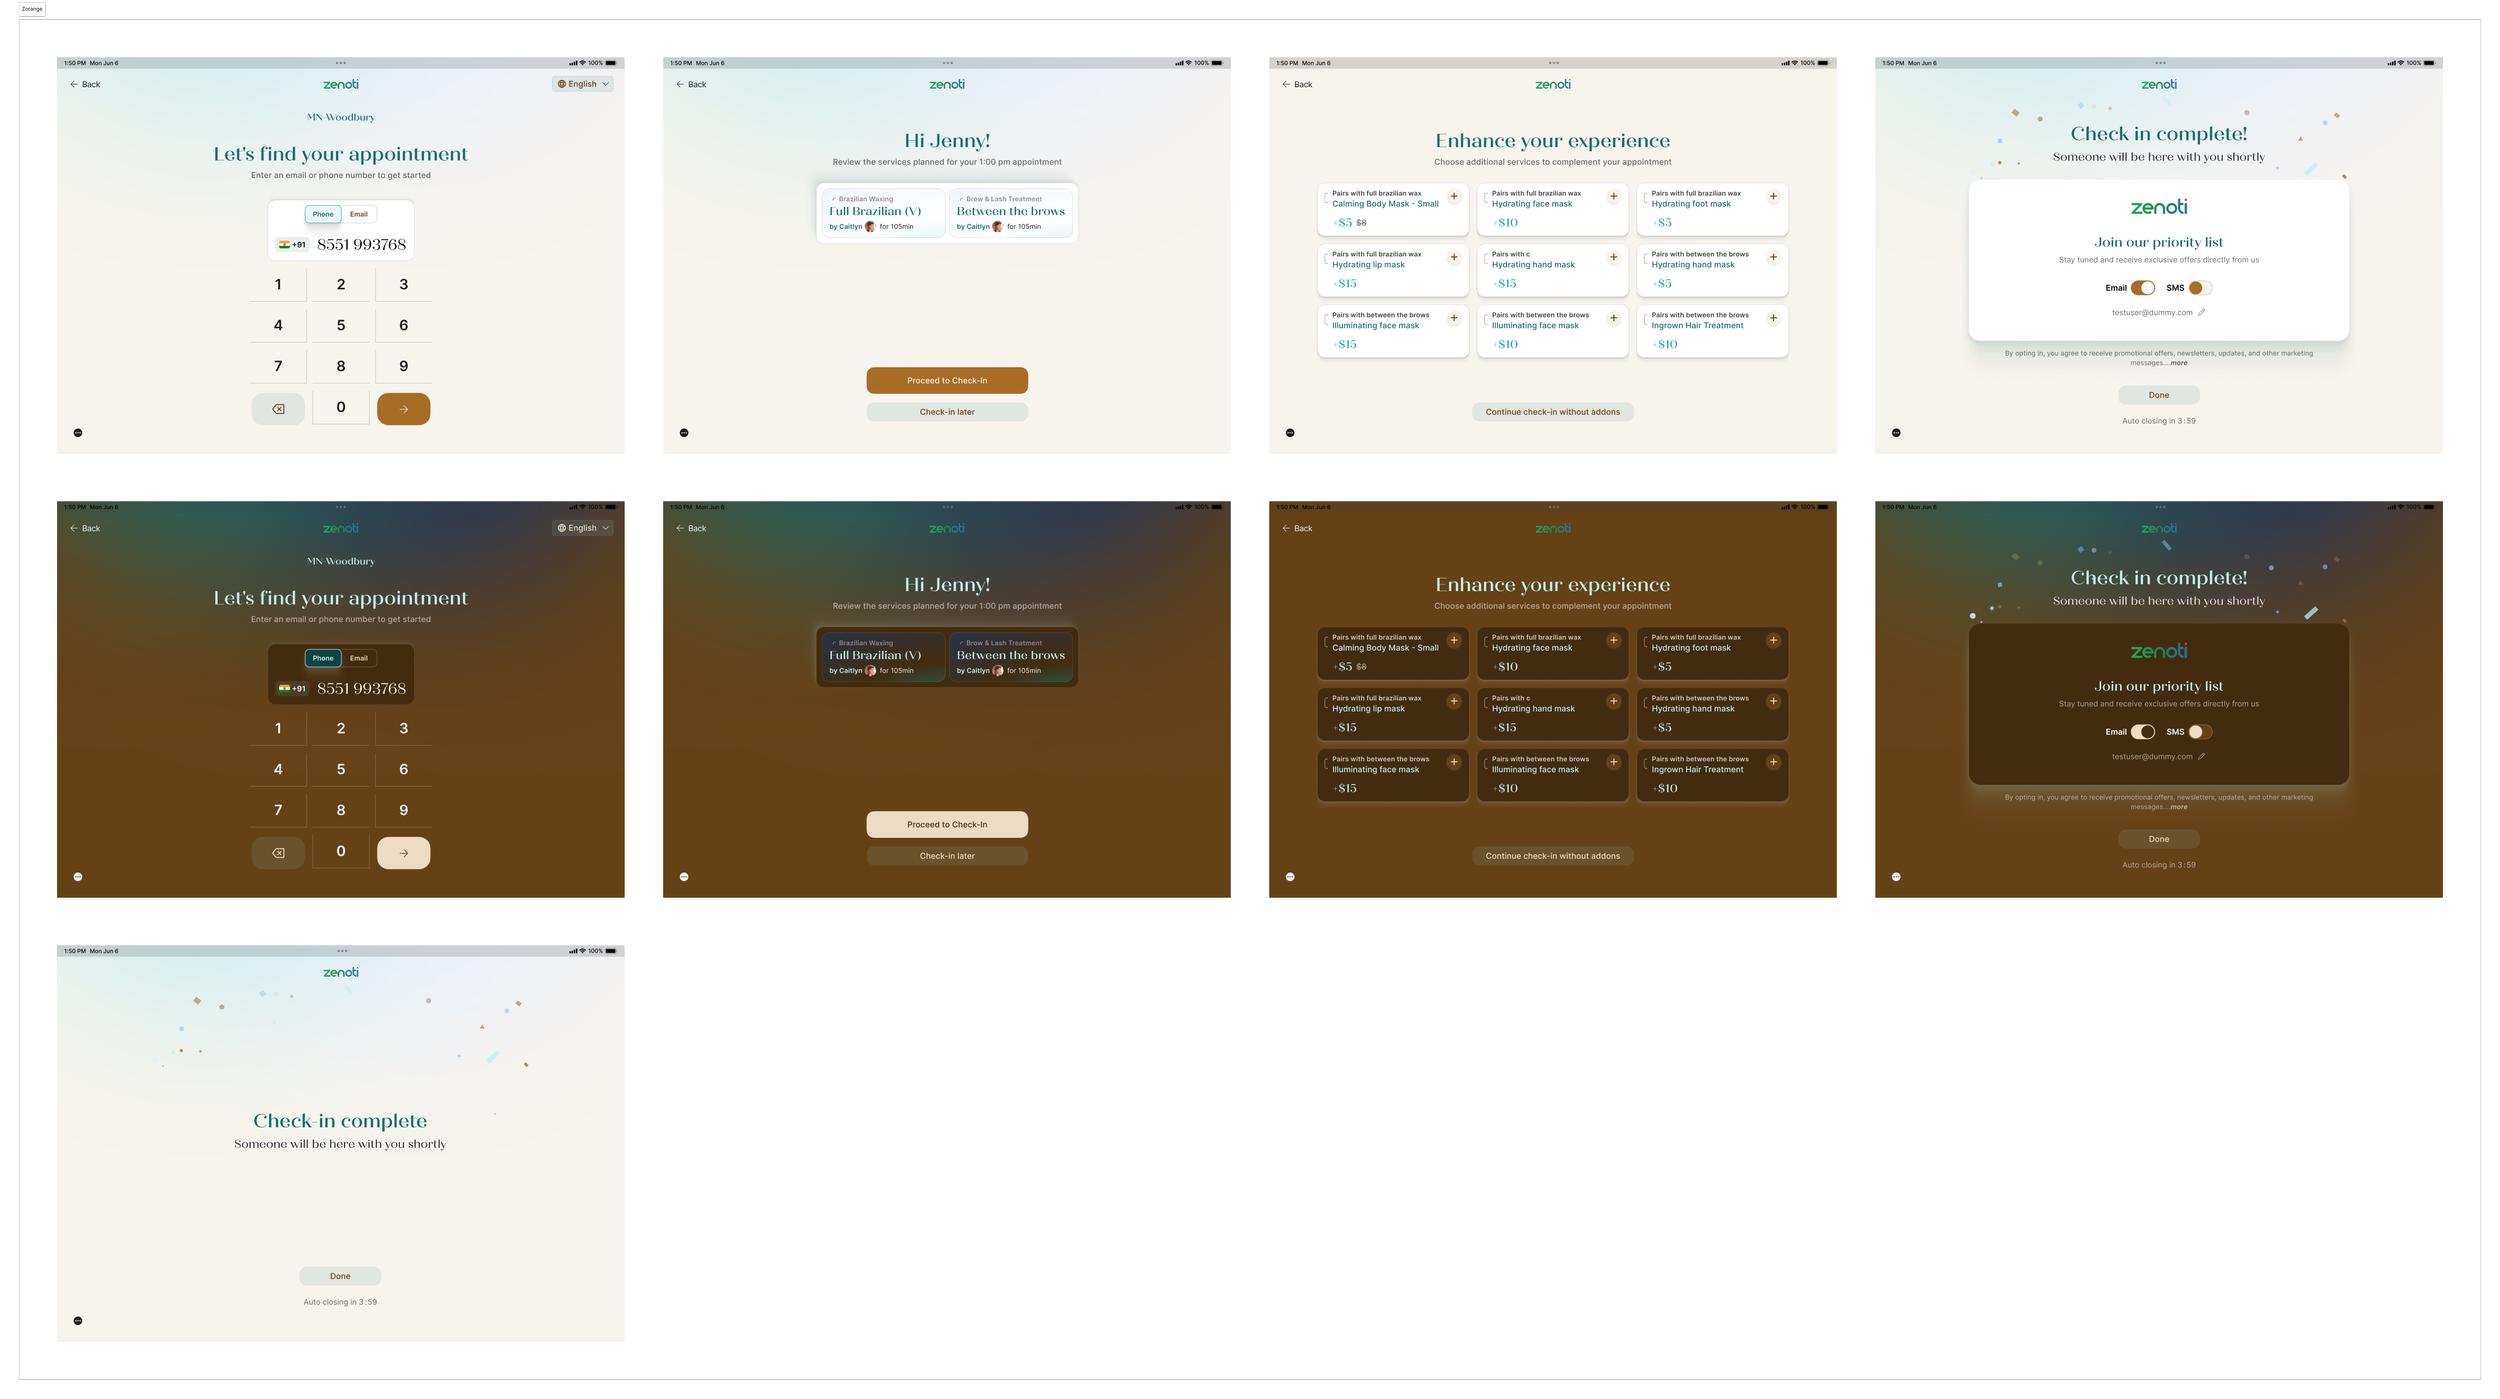Click the brown Proceed to Check-In button
2500x1399 pixels.
946,380
